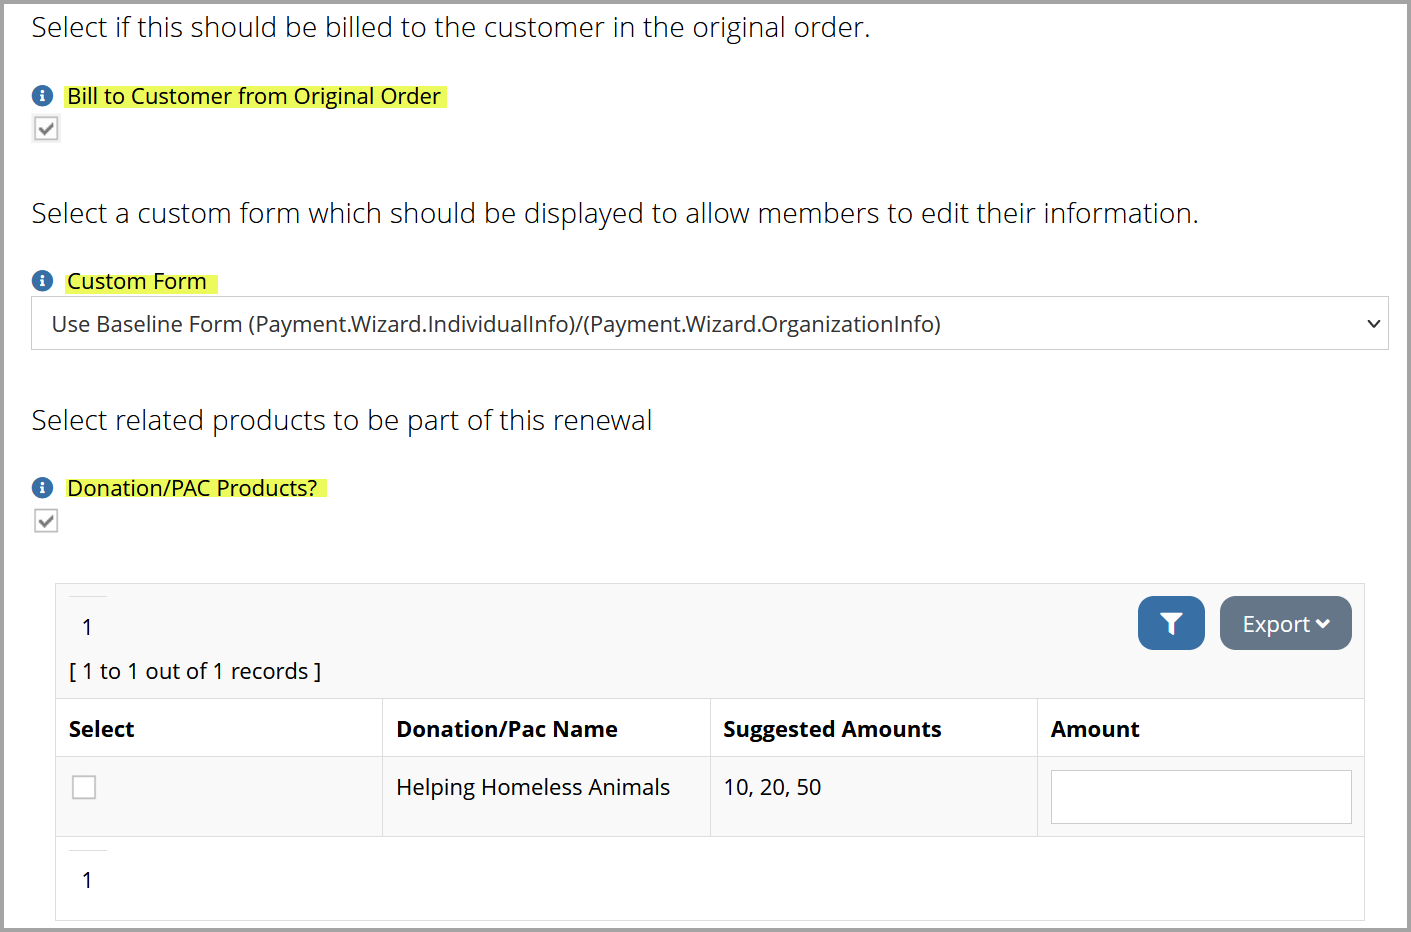The height and width of the screenshot is (932, 1411).
Task: Click the Bill to Customer highlighted label
Action: (x=254, y=96)
